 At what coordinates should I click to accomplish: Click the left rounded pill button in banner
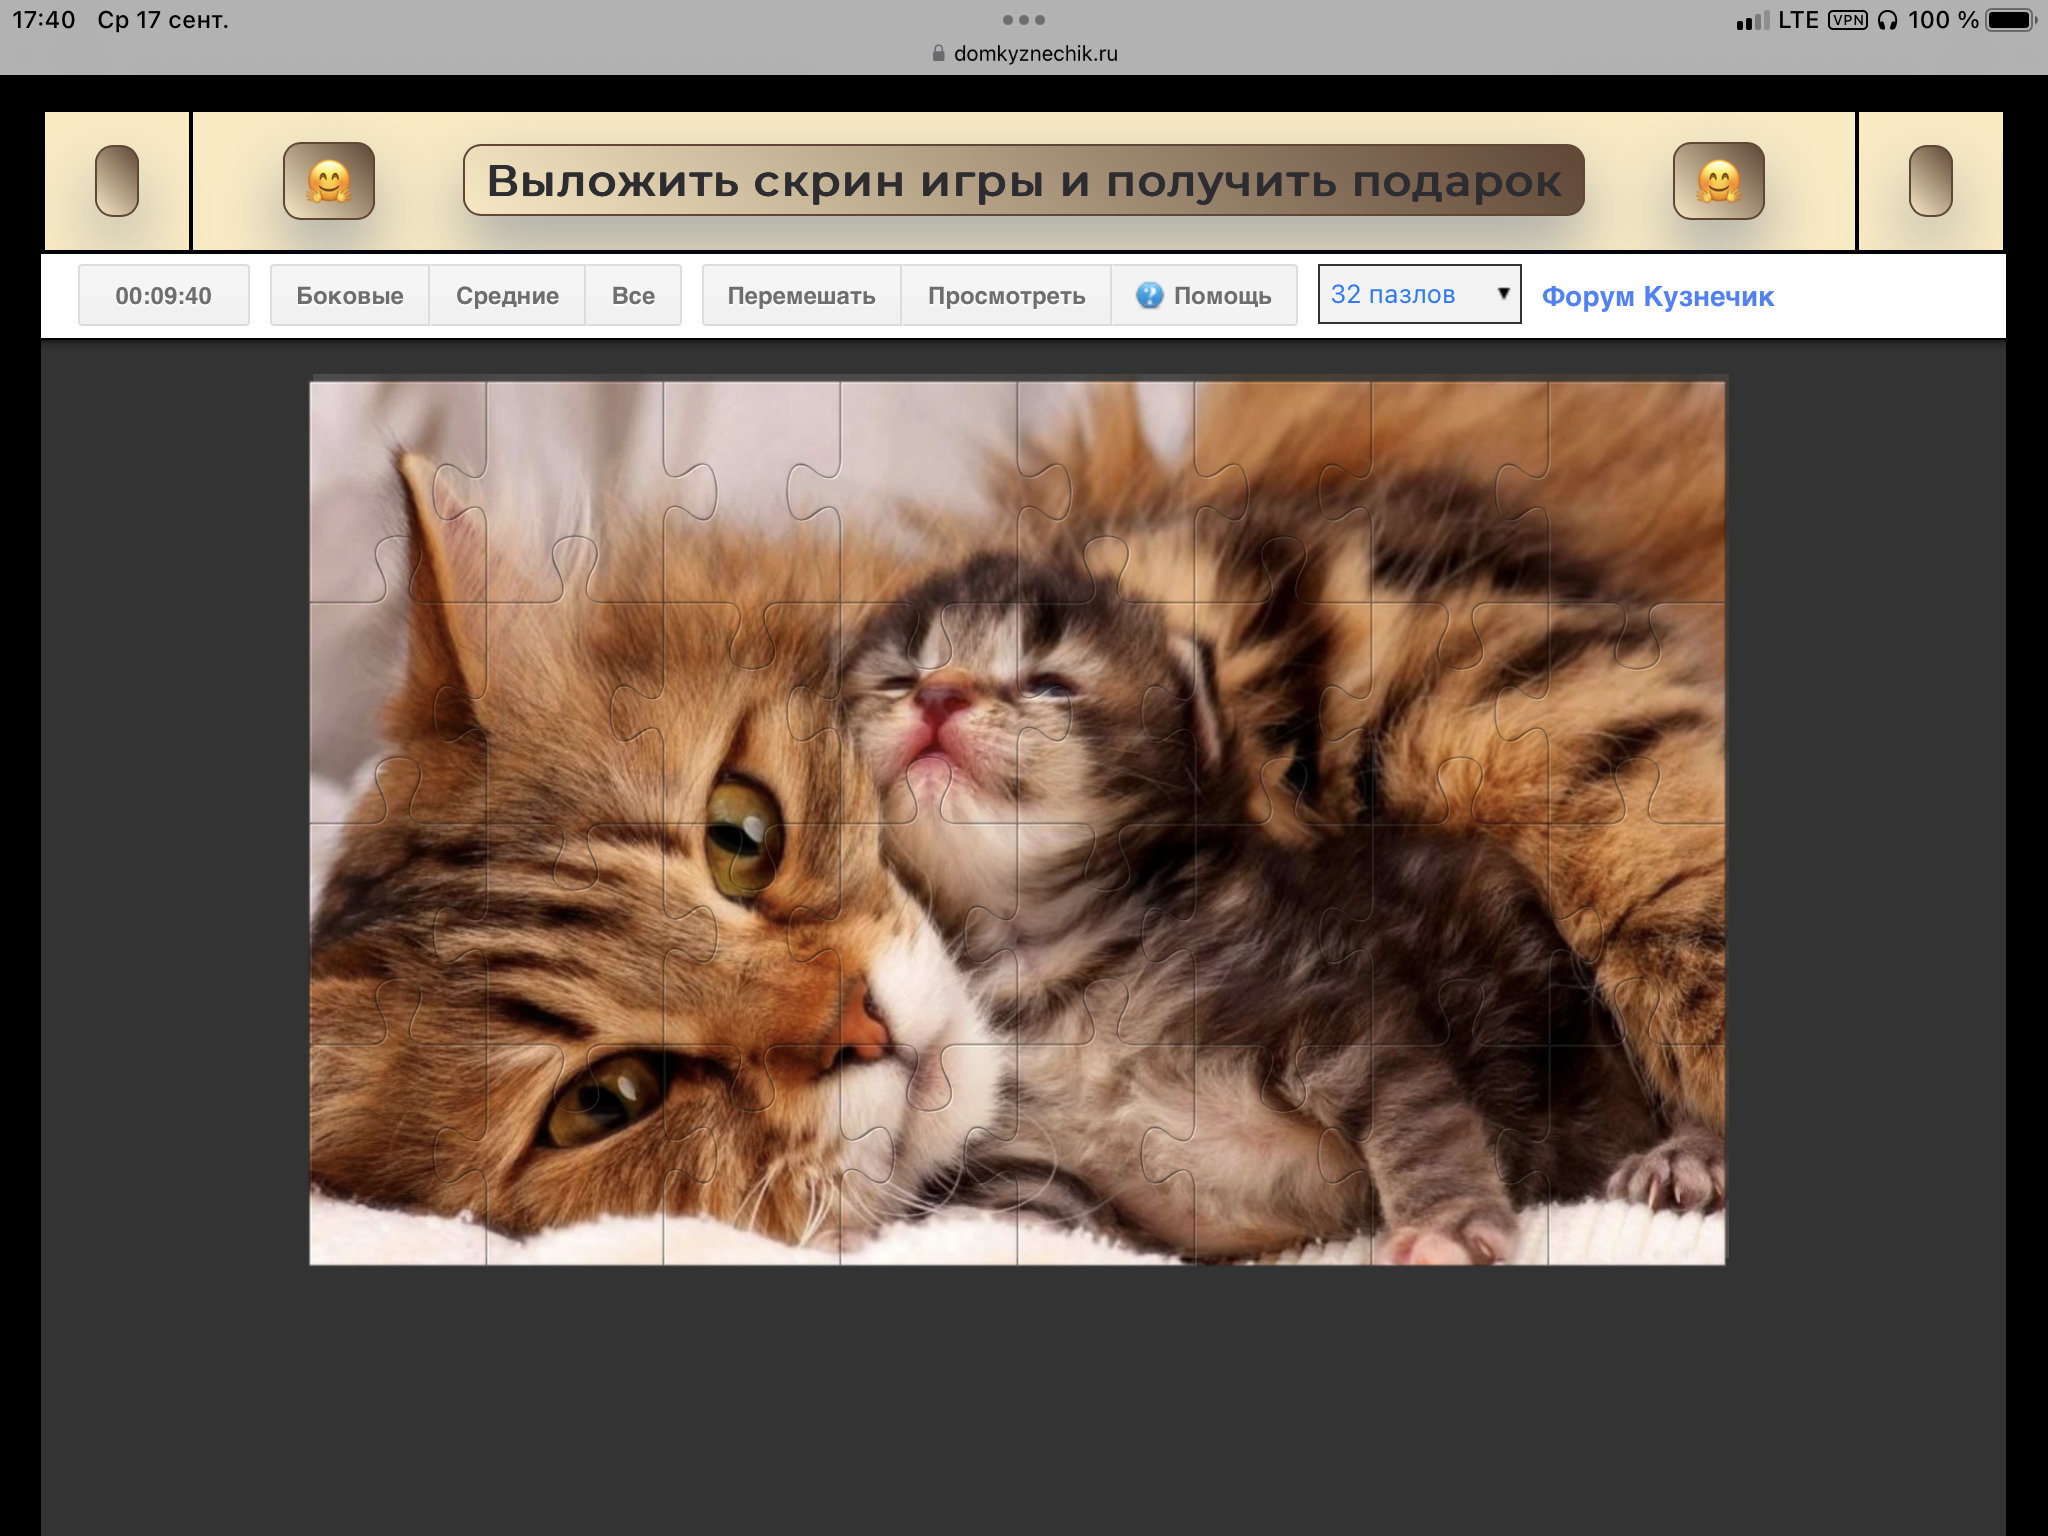pyautogui.click(x=117, y=181)
